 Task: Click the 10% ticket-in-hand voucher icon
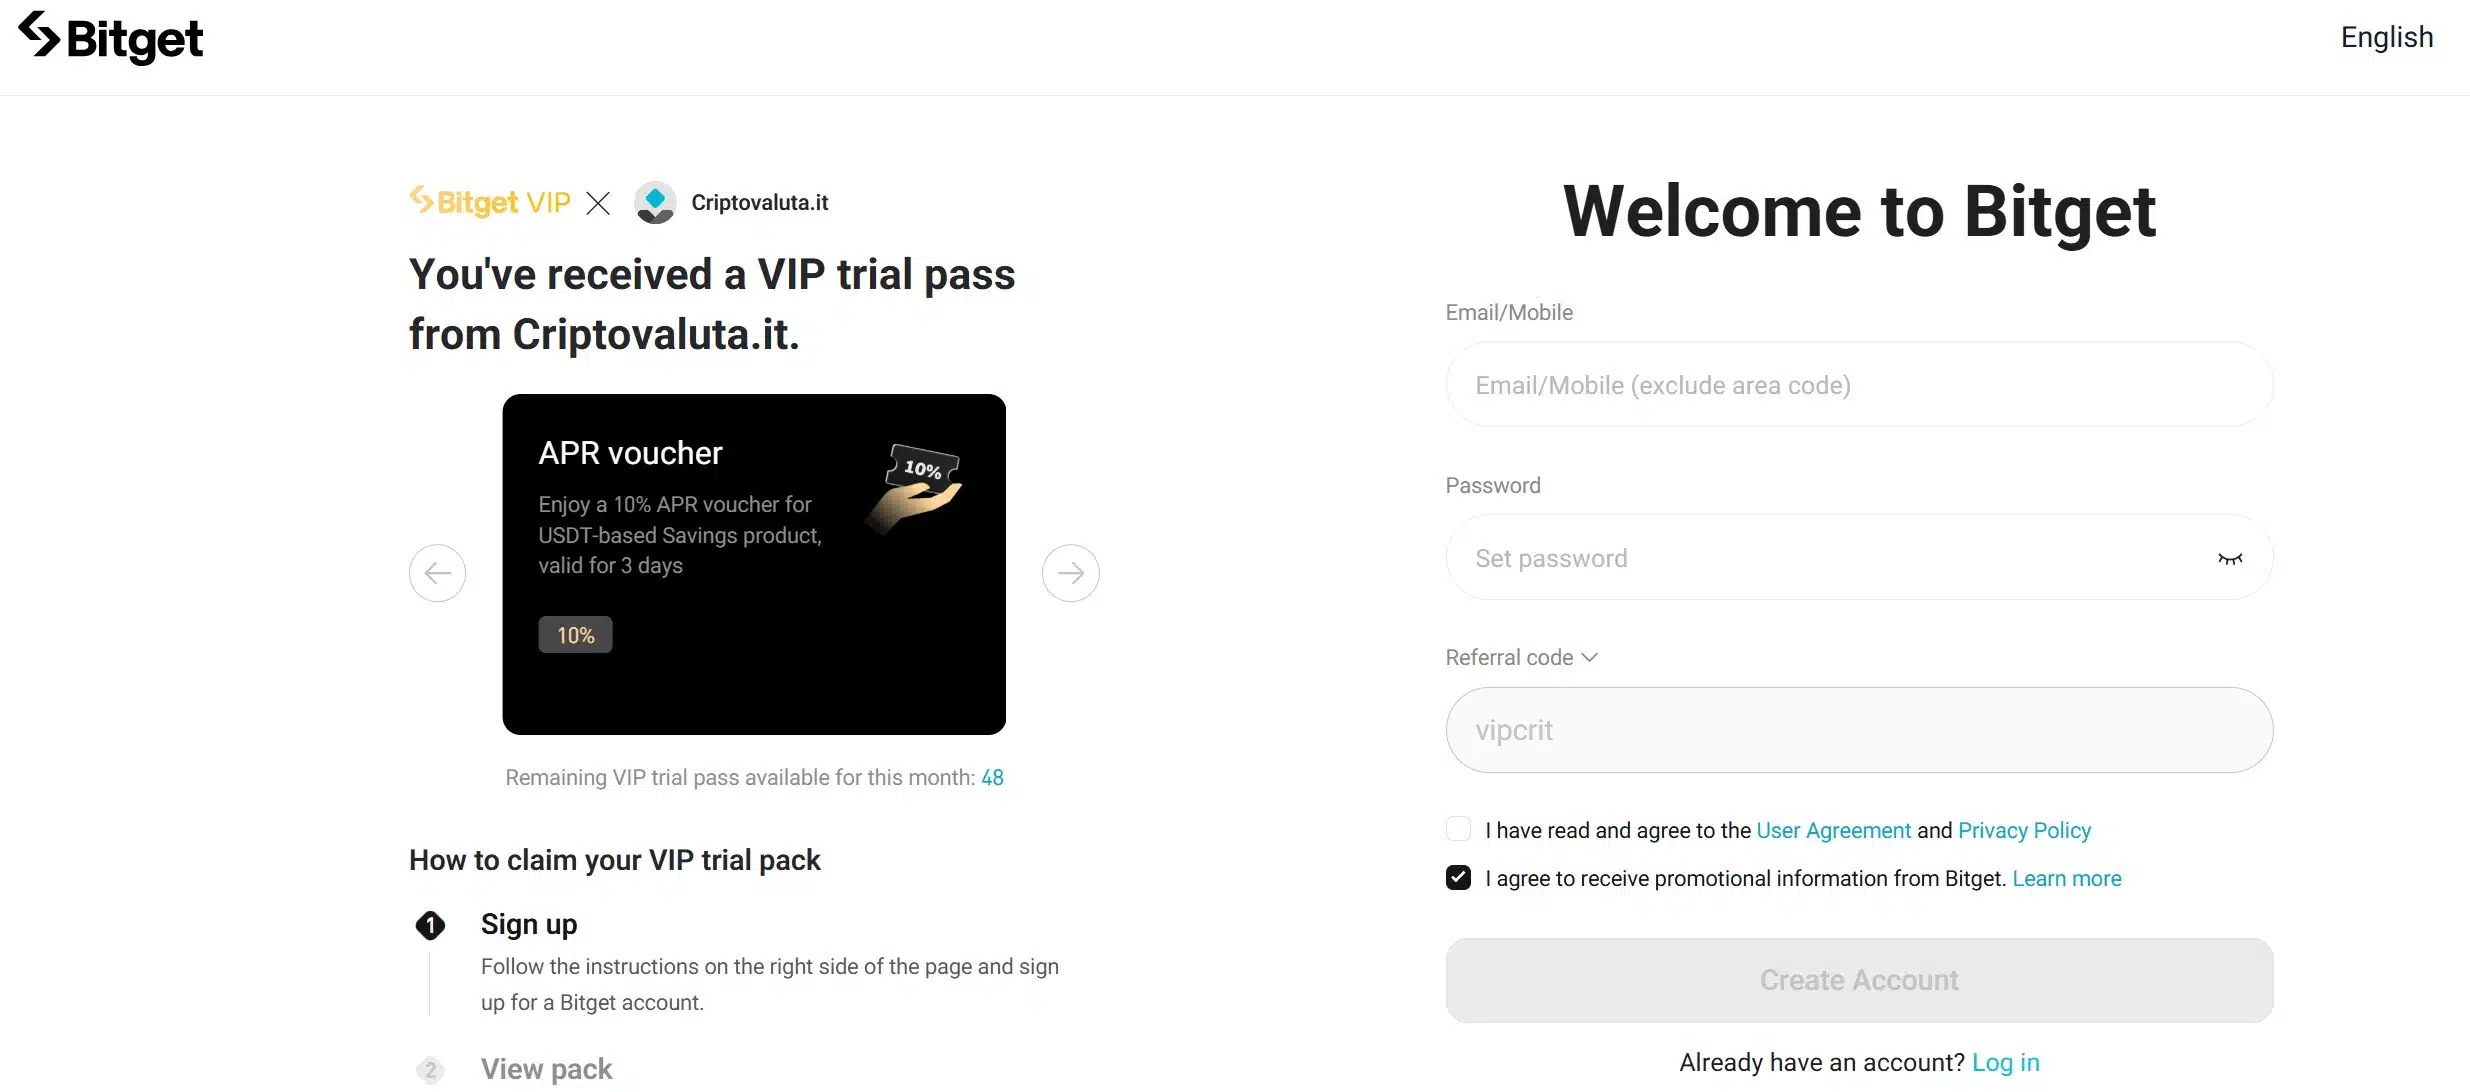(x=917, y=483)
